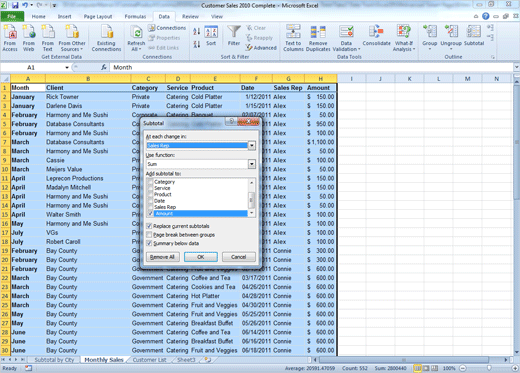Click in the formula bar showing Month
The image size is (520, 373).
click(x=311, y=67)
